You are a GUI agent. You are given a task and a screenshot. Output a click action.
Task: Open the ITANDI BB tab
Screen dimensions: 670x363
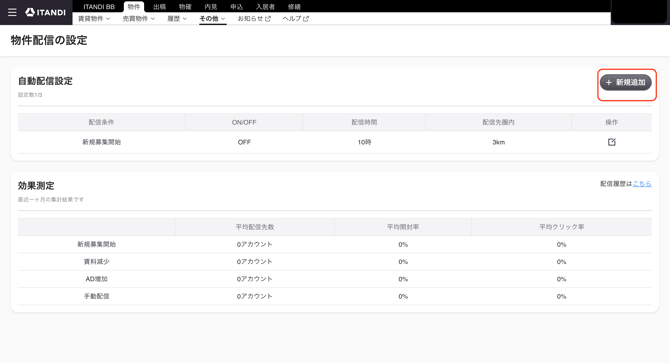point(99,6)
